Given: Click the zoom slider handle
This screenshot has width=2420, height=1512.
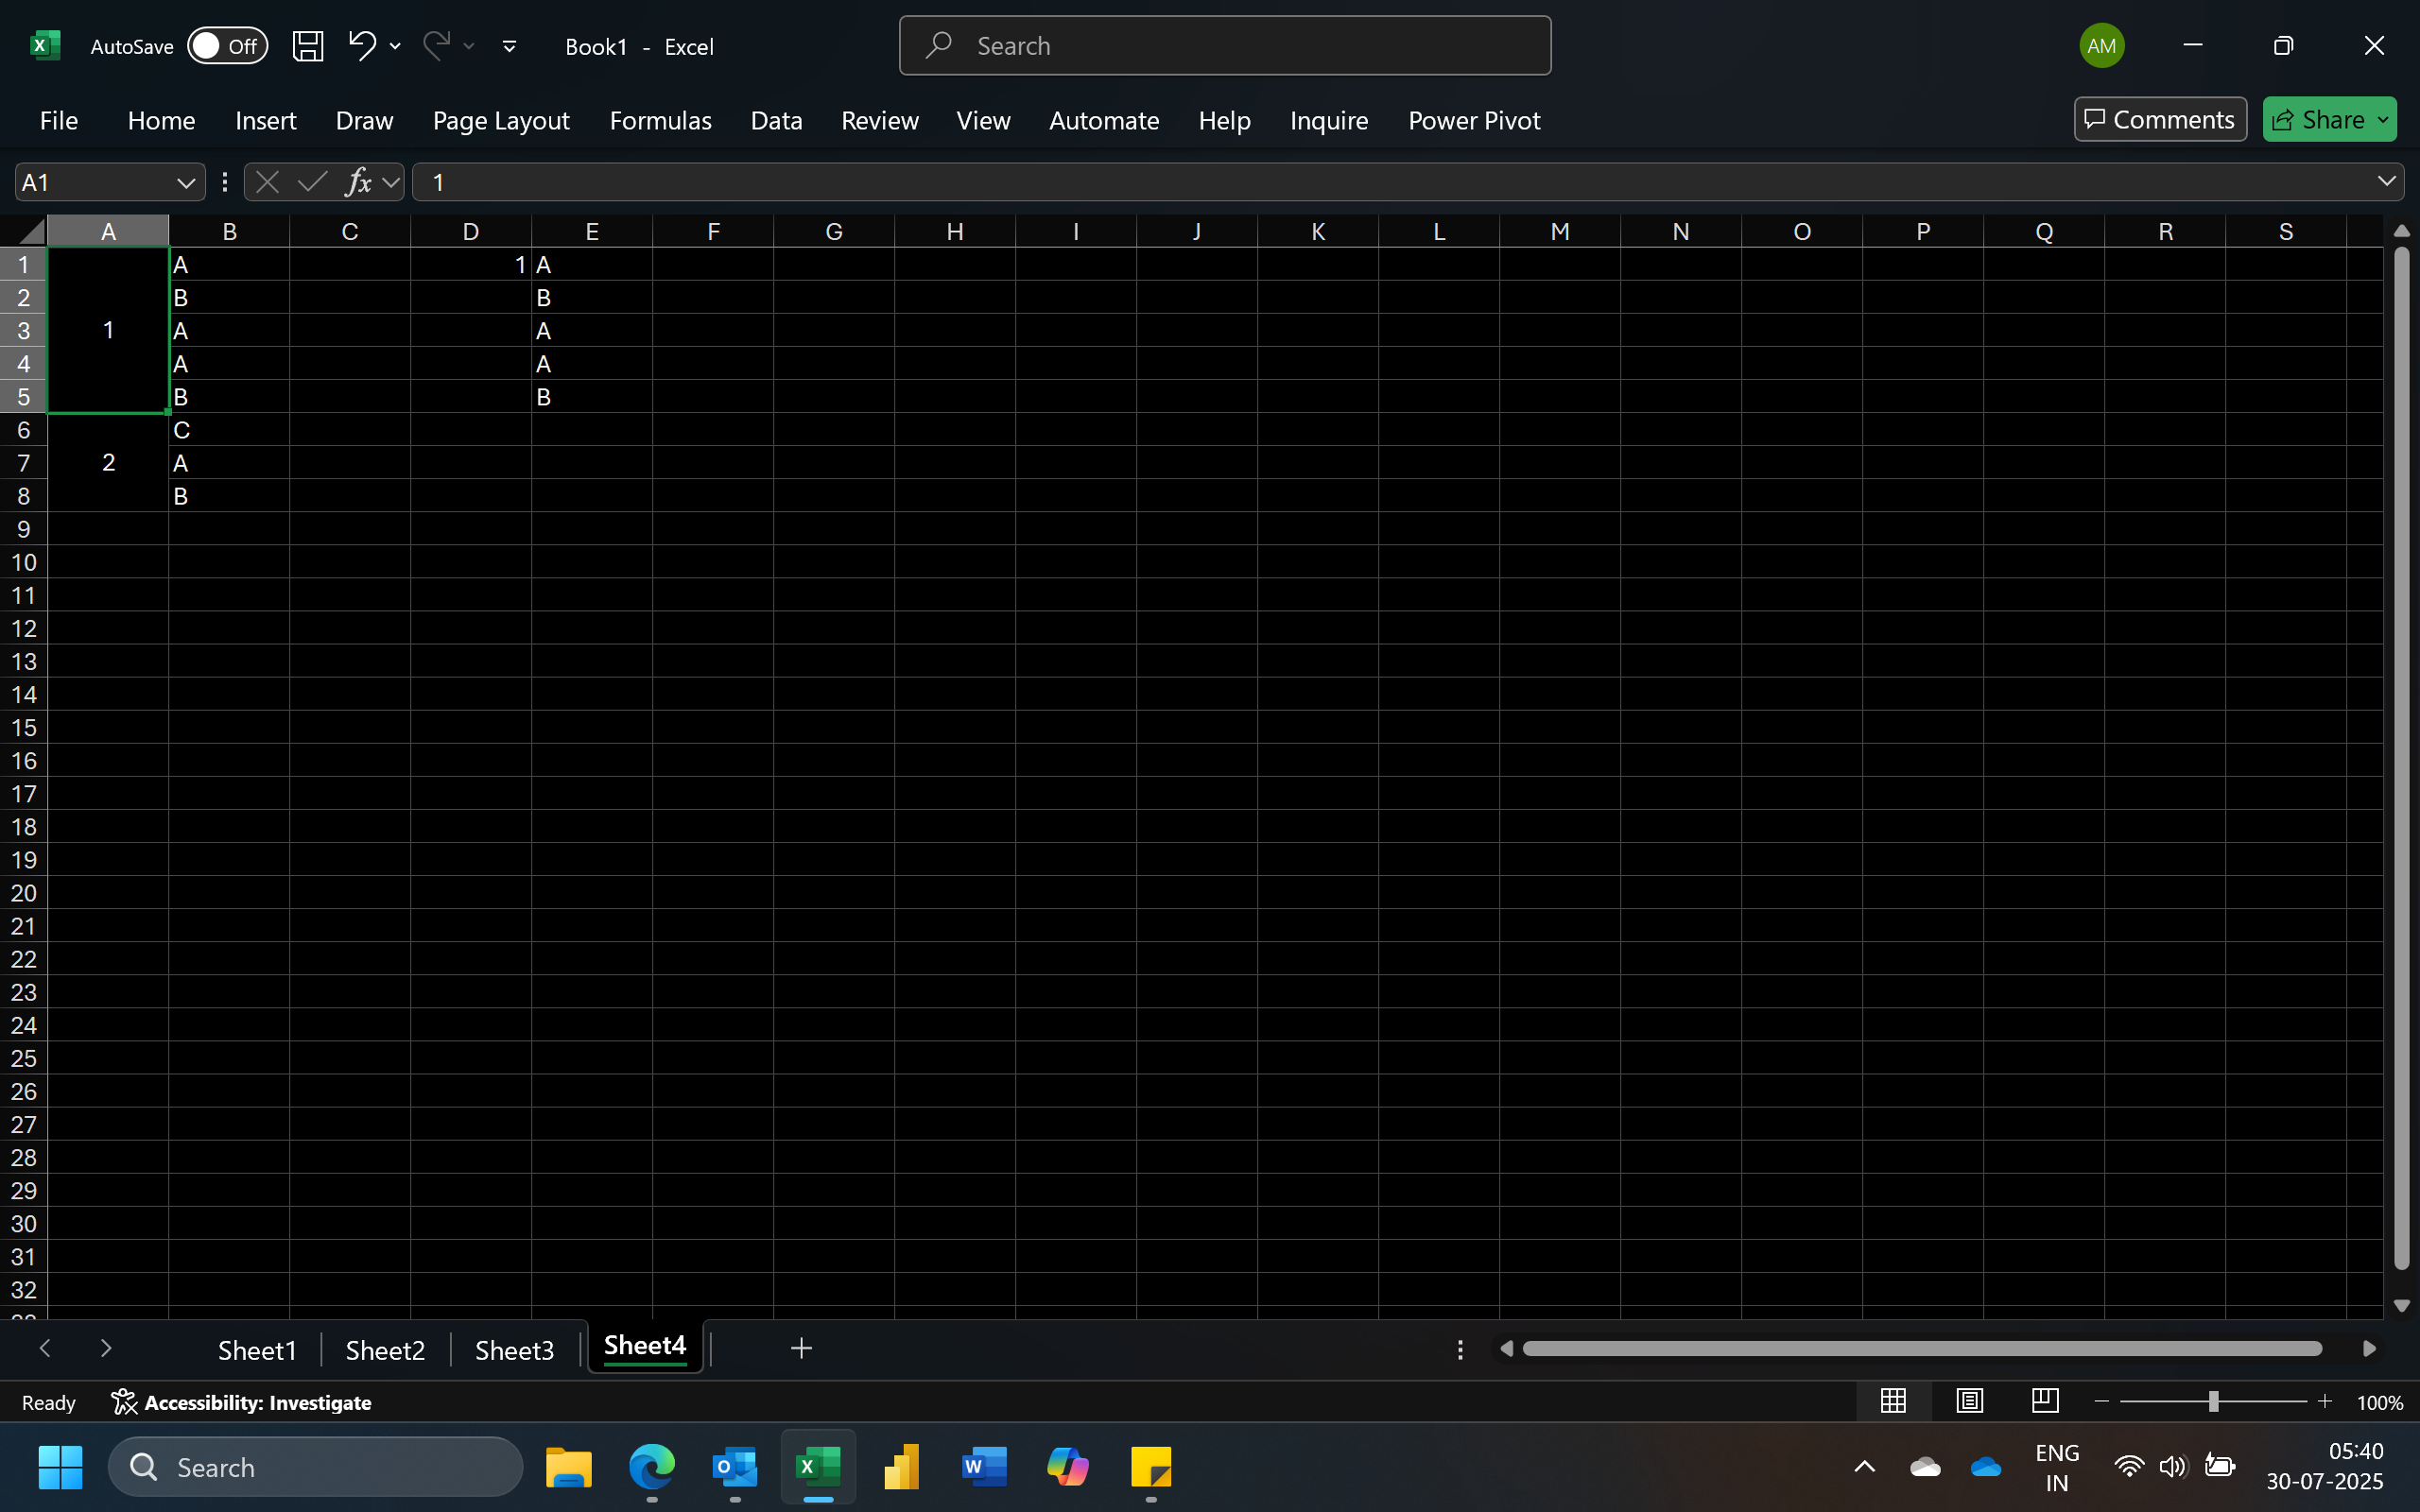Looking at the screenshot, I should [2213, 1401].
